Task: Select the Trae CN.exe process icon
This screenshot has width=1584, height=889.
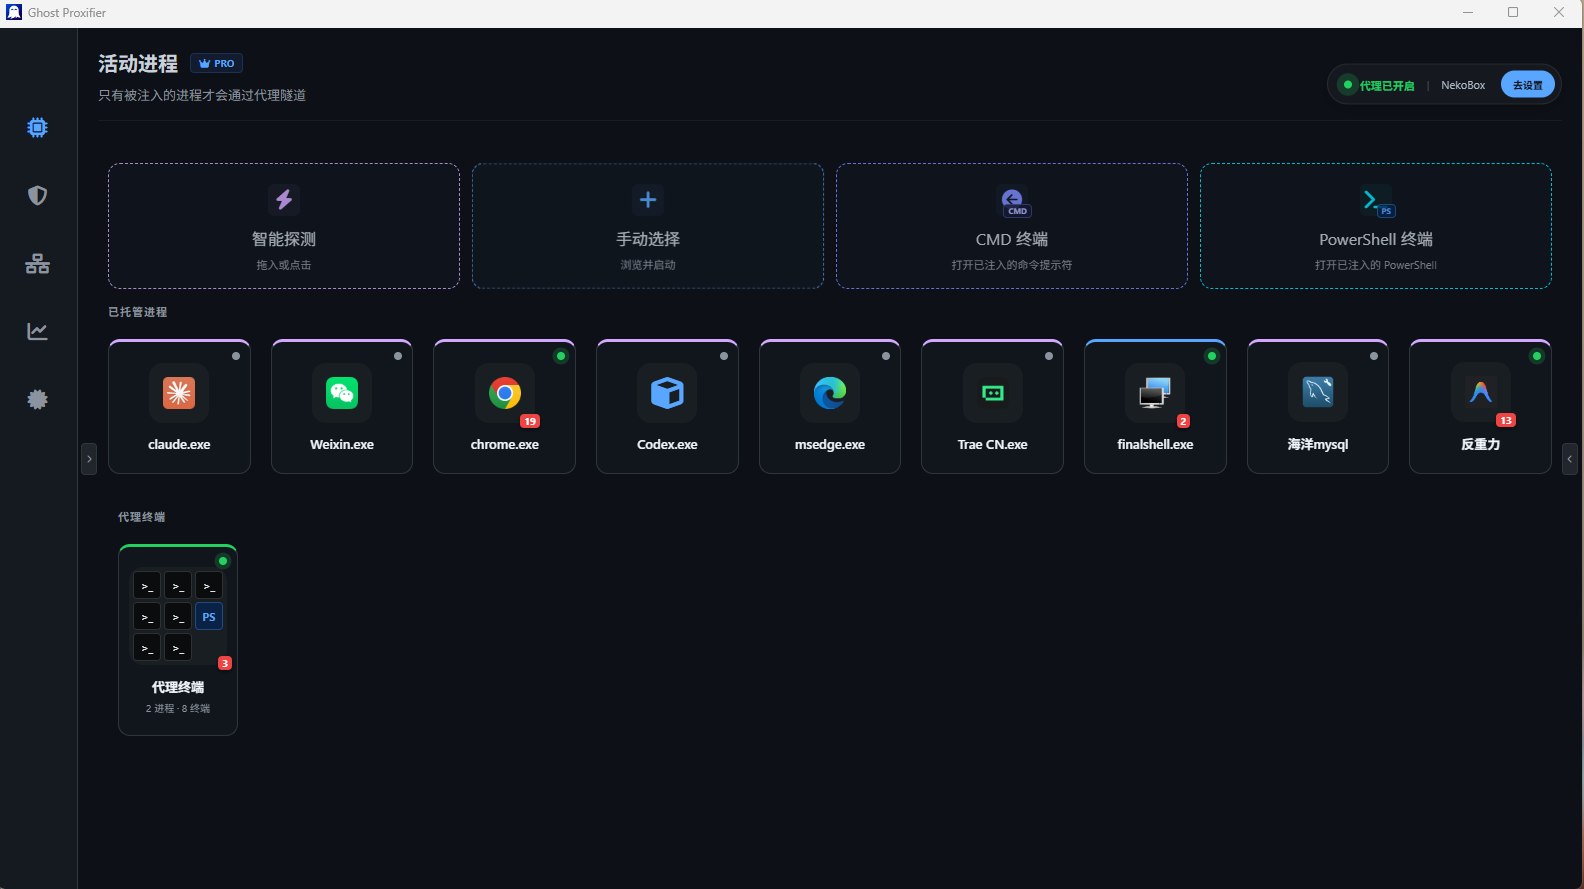Action: point(992,393)
